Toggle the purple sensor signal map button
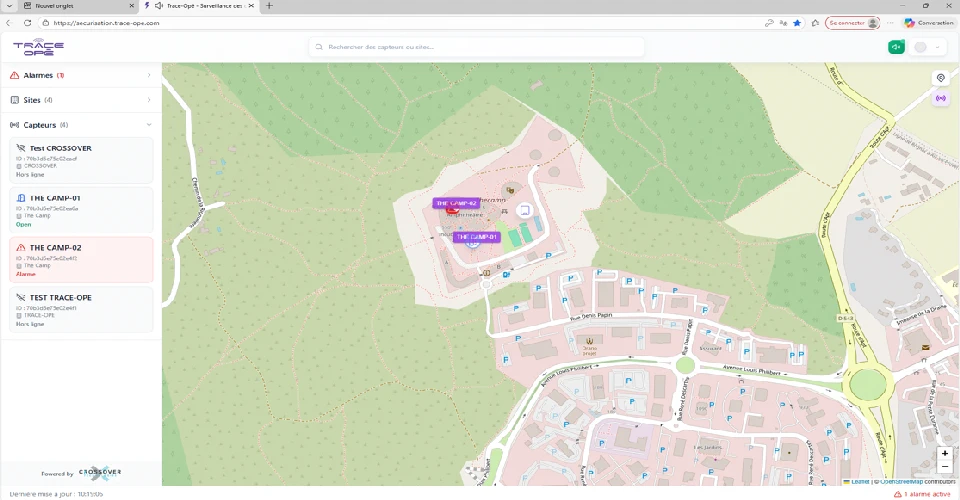This screenshot has width=960, height=500. (x=941, y=98)
